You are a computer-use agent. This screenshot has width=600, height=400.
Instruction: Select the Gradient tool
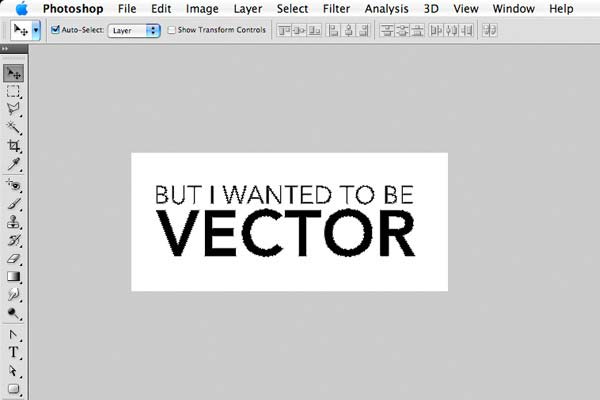click(13, 277)
